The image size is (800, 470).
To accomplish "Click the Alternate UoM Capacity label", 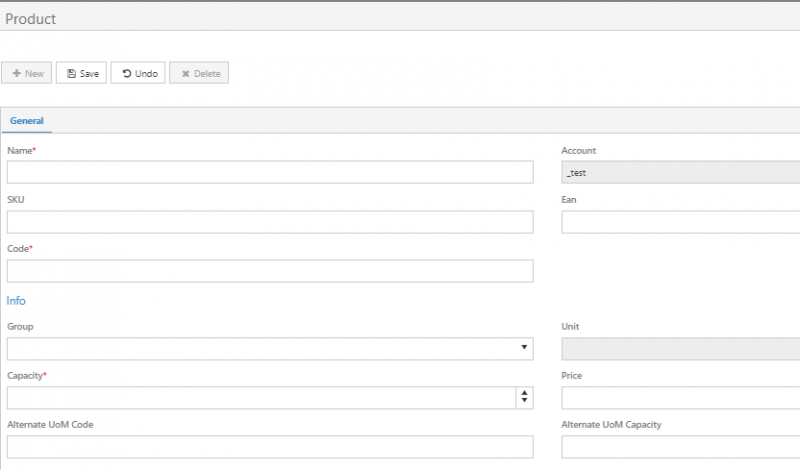I will coord(611,425).
